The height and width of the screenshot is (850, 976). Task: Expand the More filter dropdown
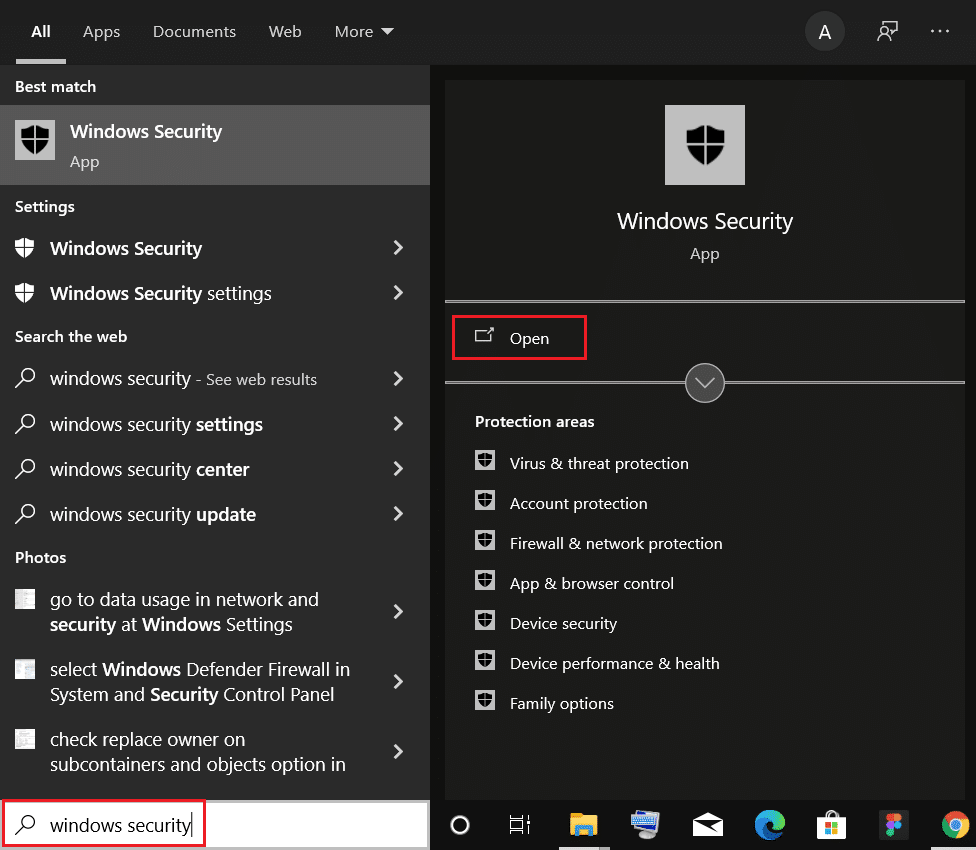coord(364,32)
